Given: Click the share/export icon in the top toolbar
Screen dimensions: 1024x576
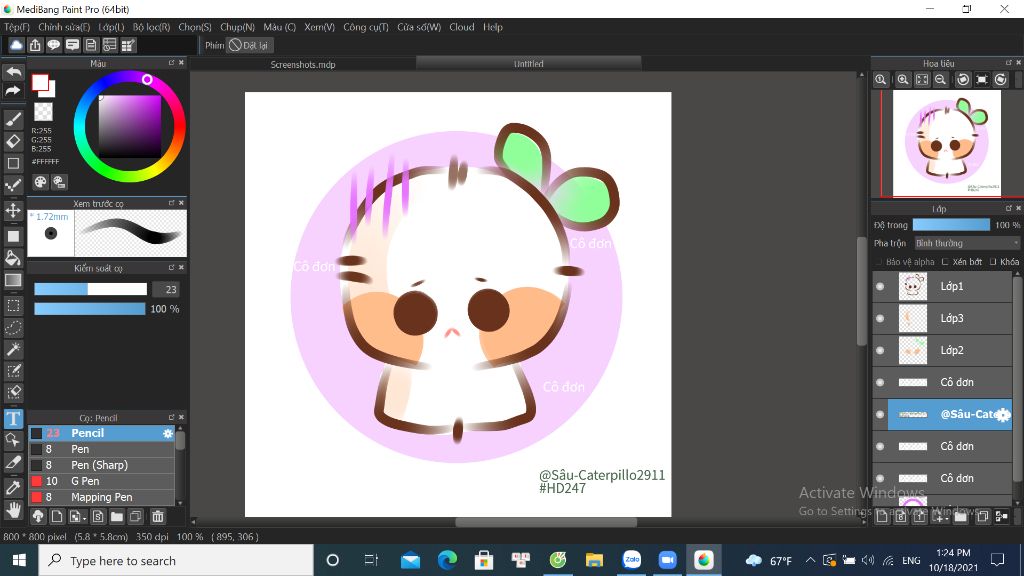Looking at the screenshot, I should tap(35, 45).
